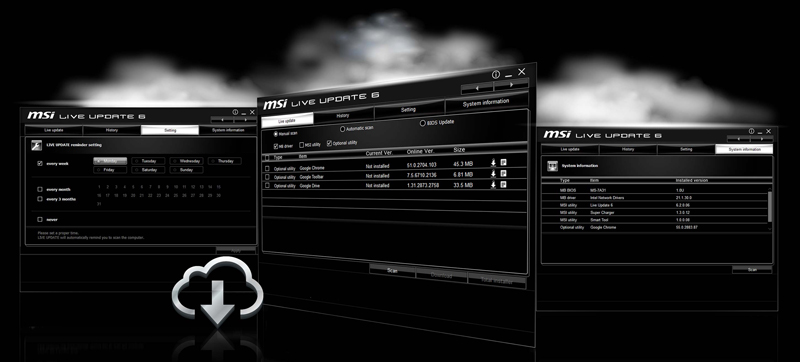Screen dimensions: 800x362
Task: Click the left arrow in center window header
Action: (477, 88)
